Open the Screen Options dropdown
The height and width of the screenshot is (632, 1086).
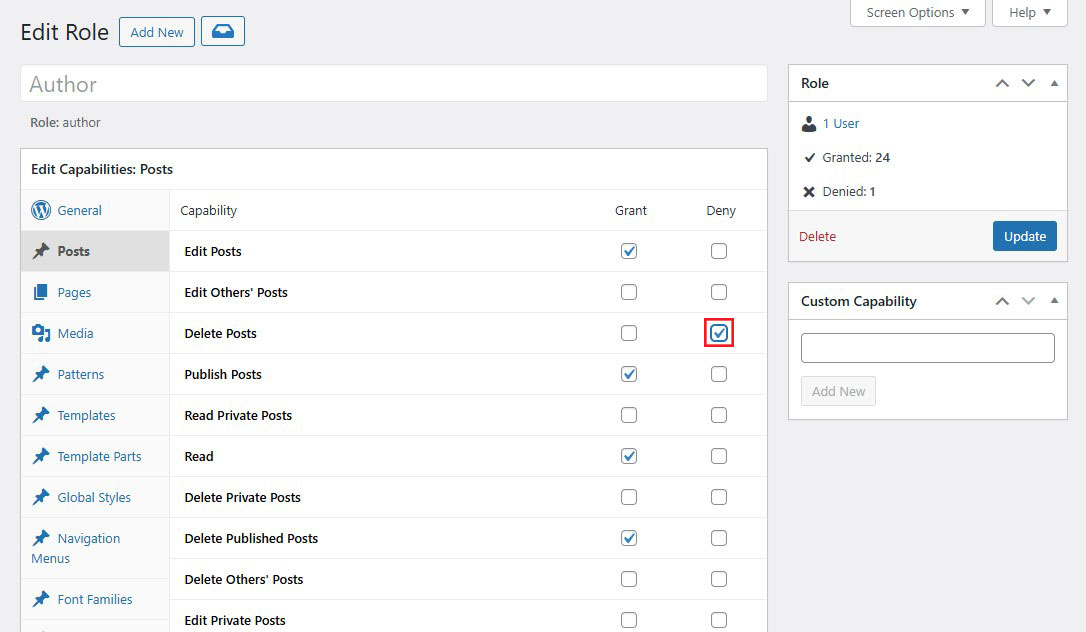point(918,12)
